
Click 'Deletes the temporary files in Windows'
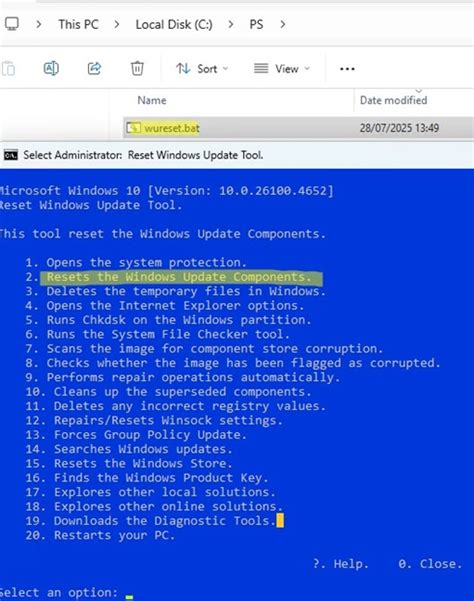pos(175,291)
